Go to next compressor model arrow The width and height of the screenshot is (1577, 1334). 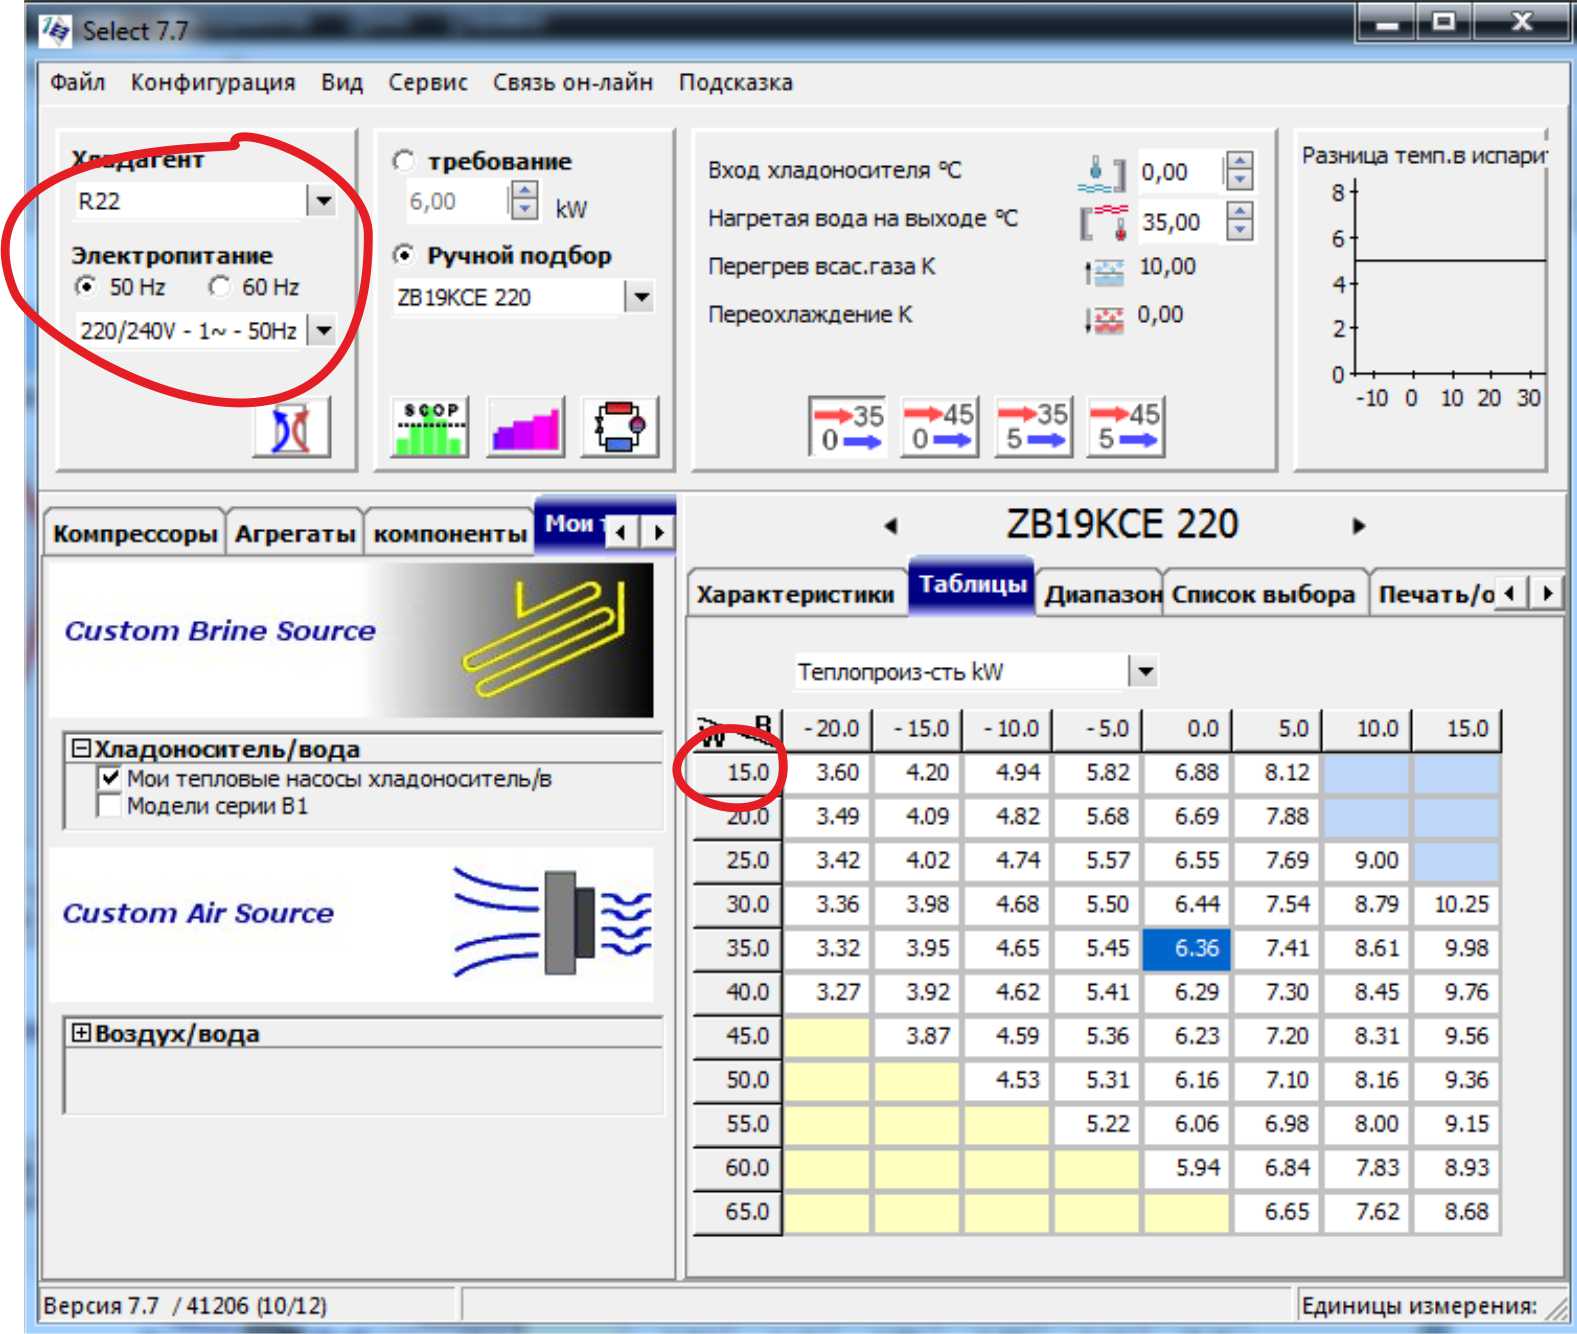pos(1358,526)
